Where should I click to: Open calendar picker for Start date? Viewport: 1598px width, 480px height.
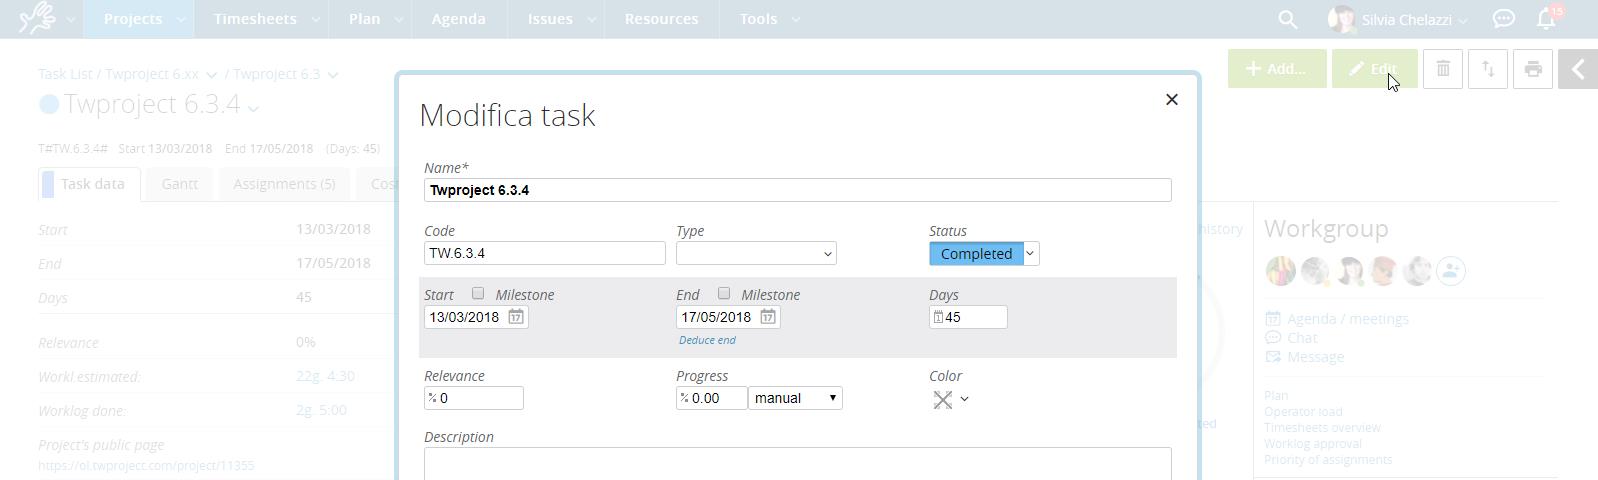(x=515, y=317)
